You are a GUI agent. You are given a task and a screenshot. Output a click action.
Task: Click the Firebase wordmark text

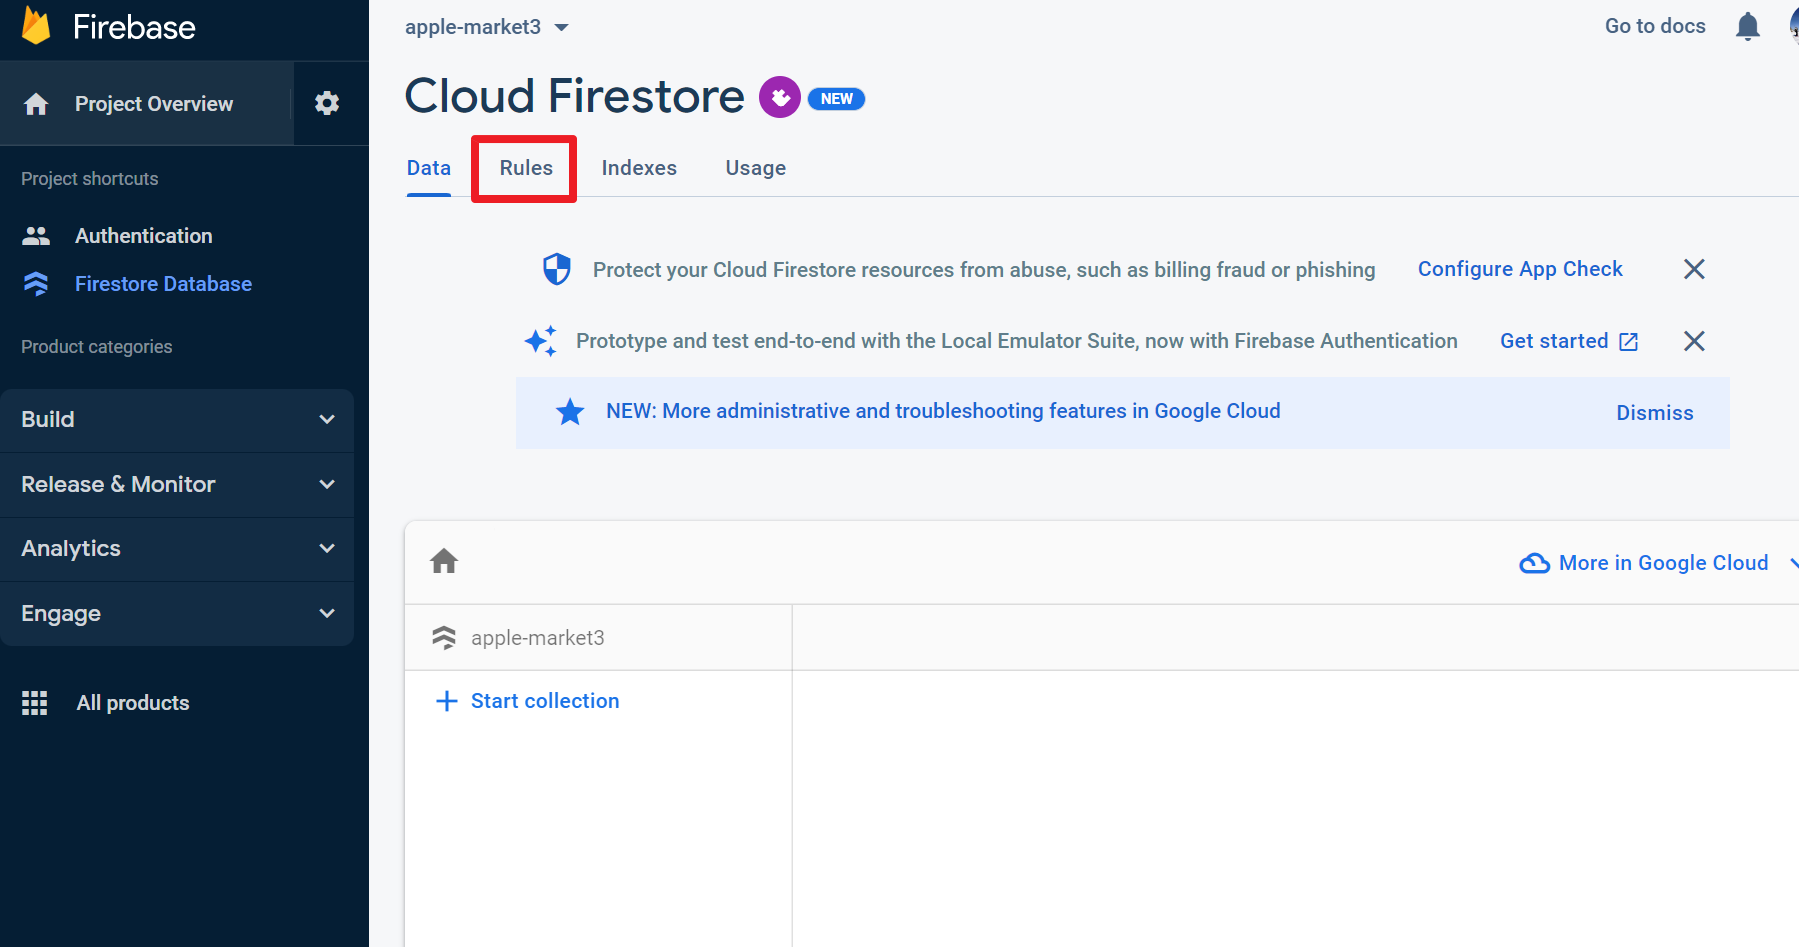coord(134,27)
